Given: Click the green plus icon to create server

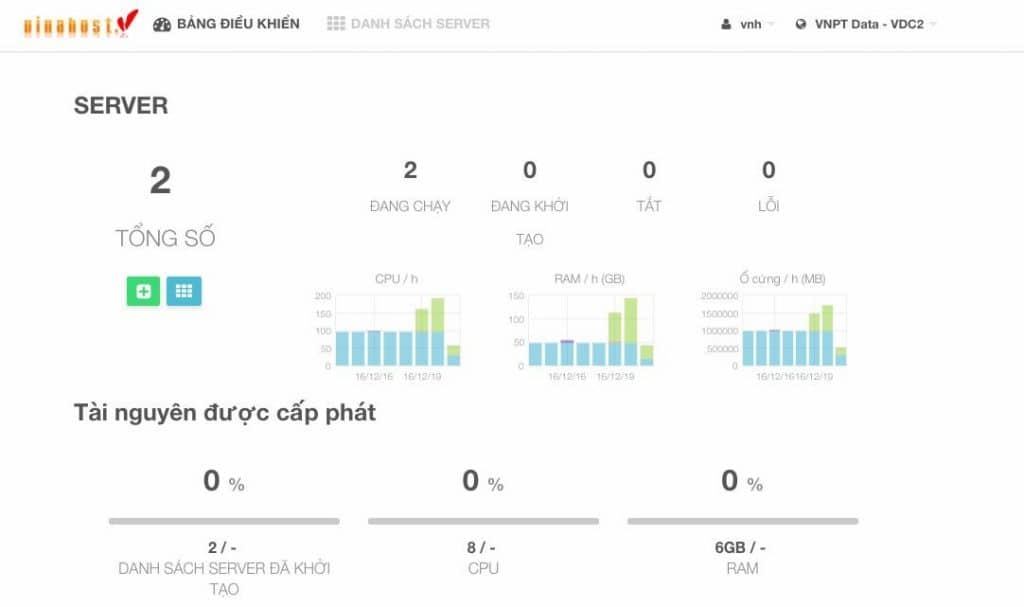Looking at the screenshot, I should pyautogui.click(x=143, y=291).
